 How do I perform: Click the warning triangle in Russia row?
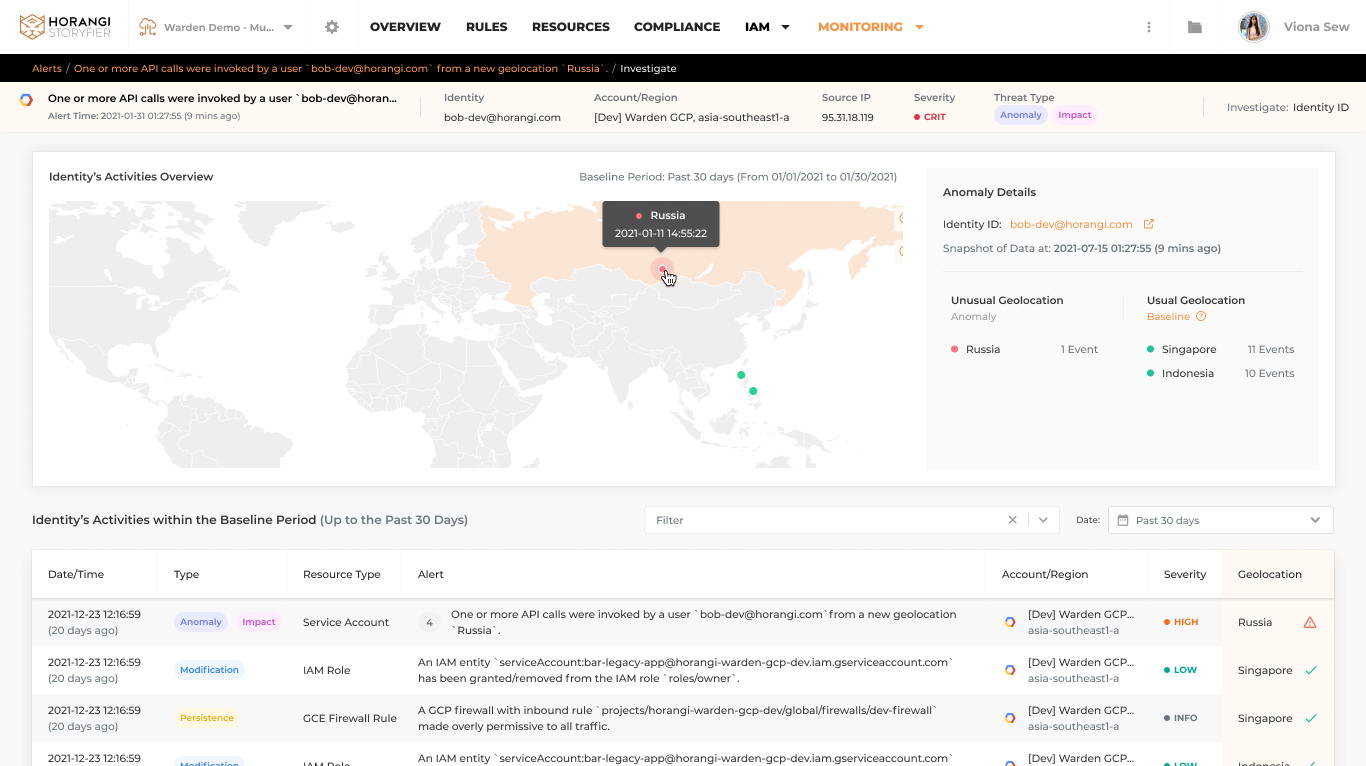pyautogui.click(x=1310, y=622)
